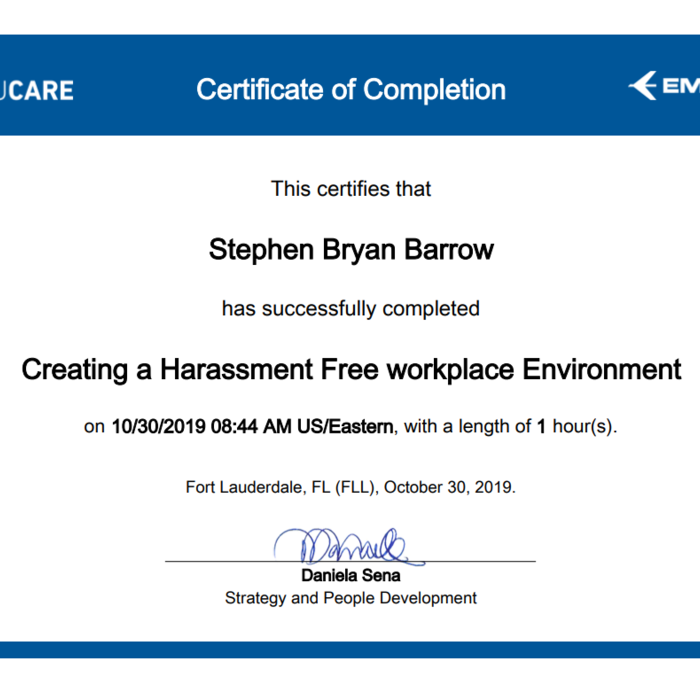Screen dimensions: 700x700
Task: Click the EDUCARE logo text
Action: [x=37, y=91]
